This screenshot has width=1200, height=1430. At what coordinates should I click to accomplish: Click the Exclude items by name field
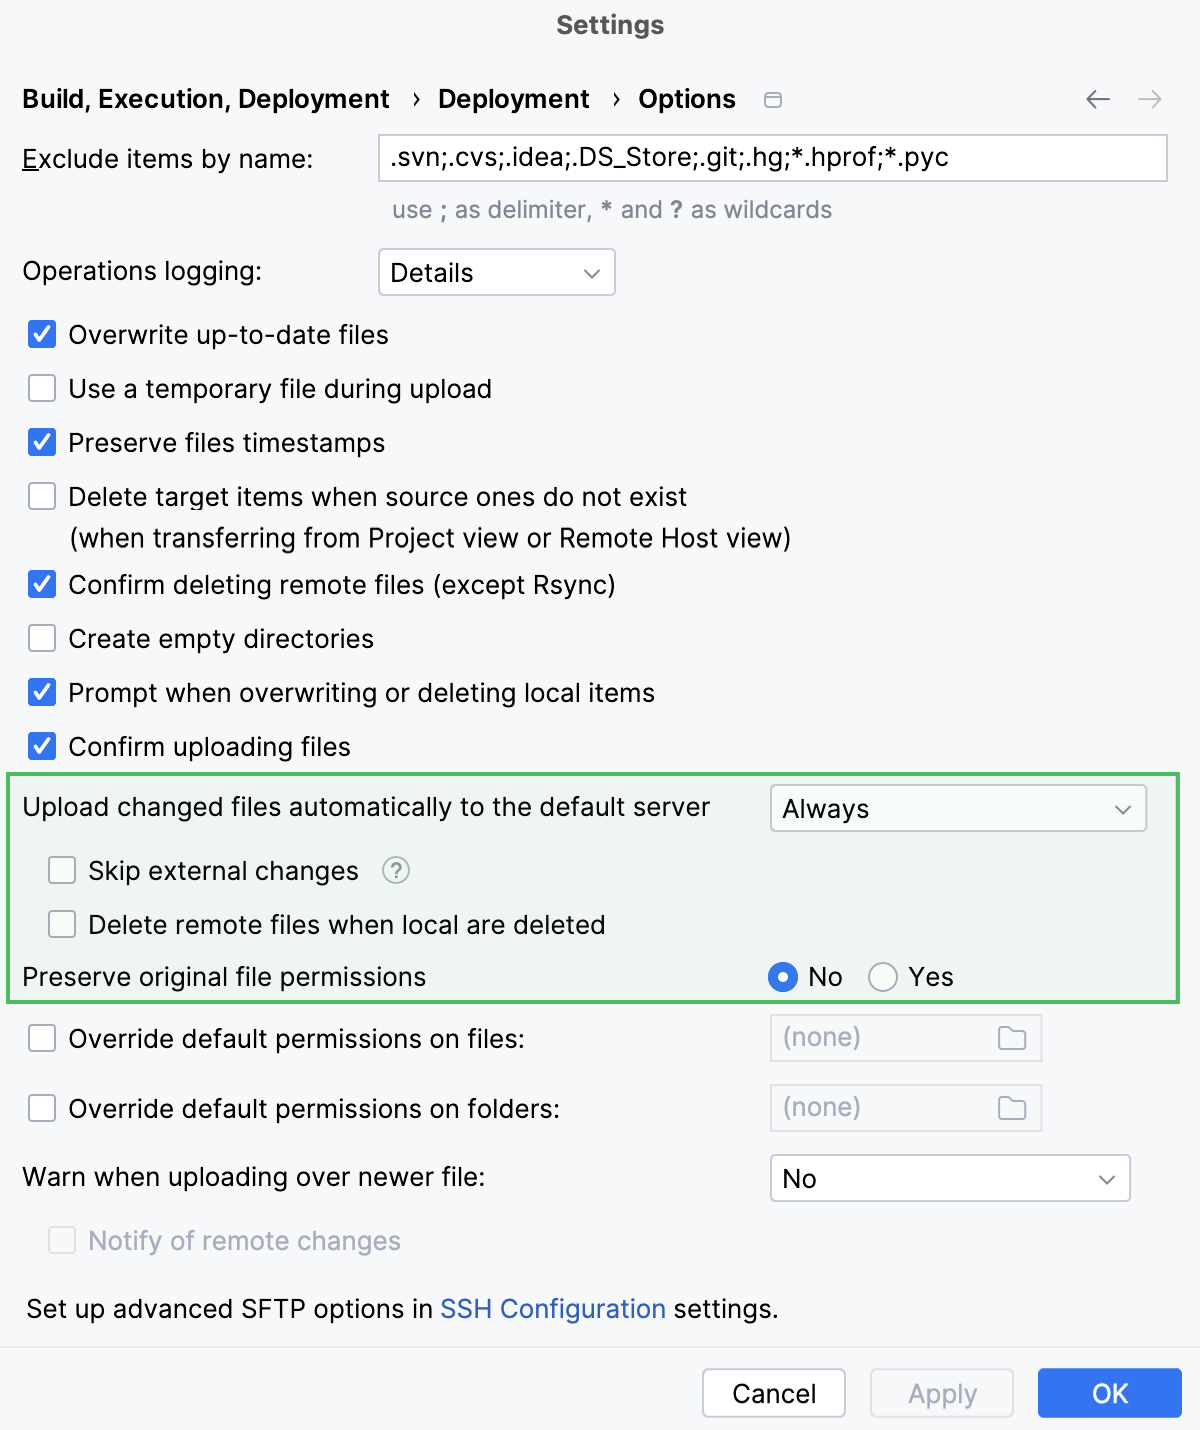pos(772,157)
